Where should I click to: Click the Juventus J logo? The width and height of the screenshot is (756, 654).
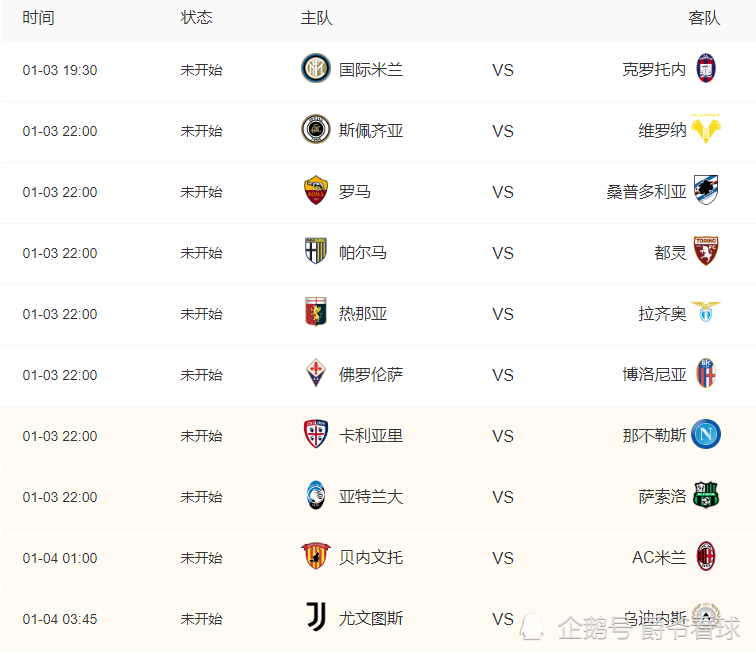(x=316, y=617)
